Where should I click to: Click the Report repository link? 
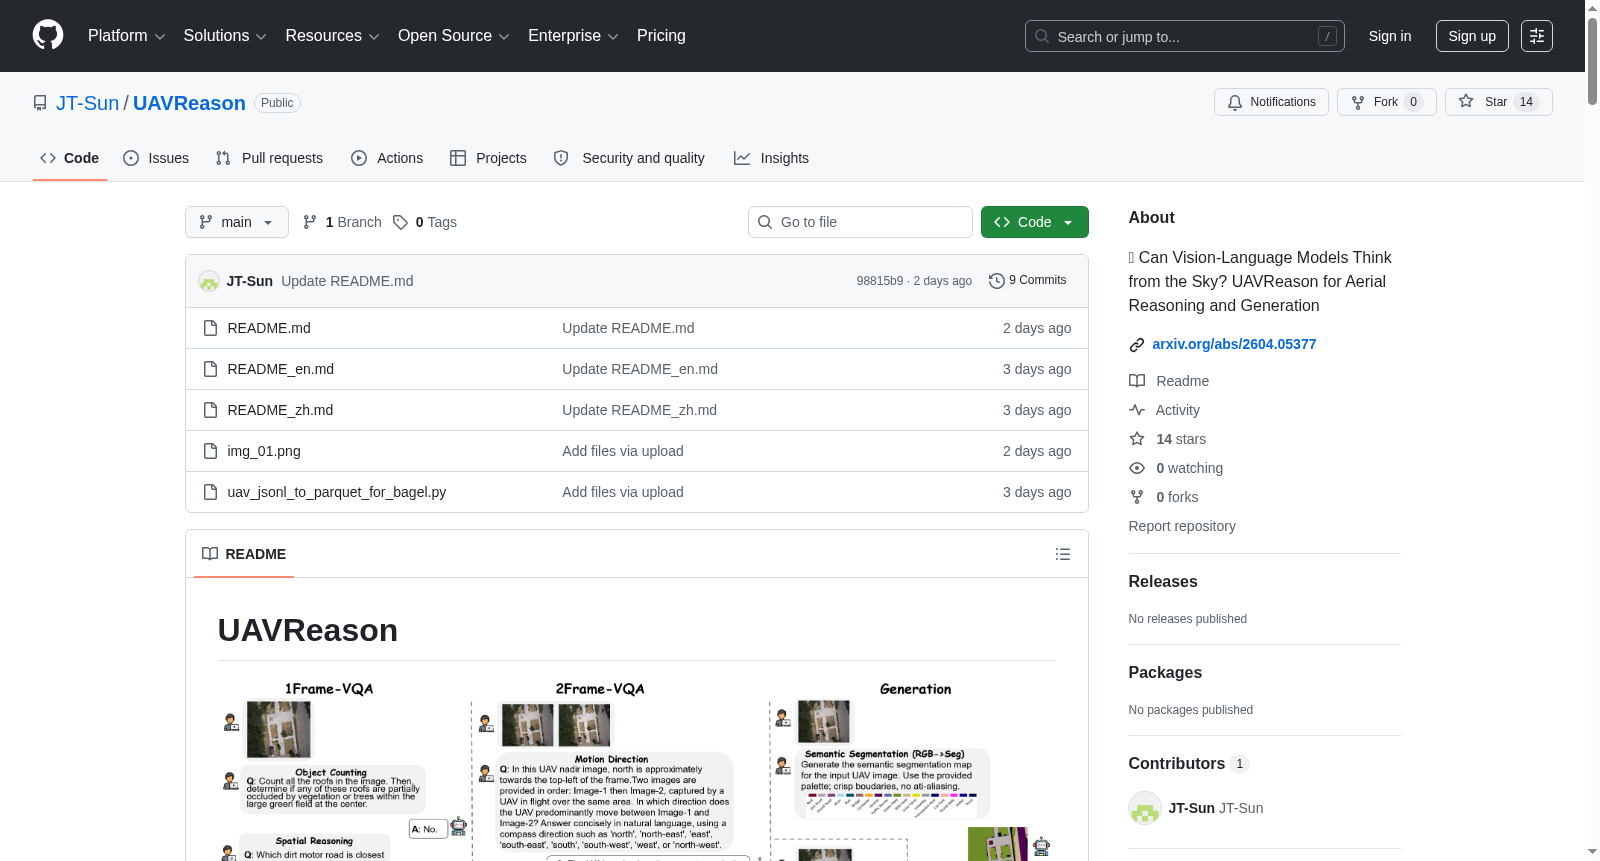(x=1182, y=526)
